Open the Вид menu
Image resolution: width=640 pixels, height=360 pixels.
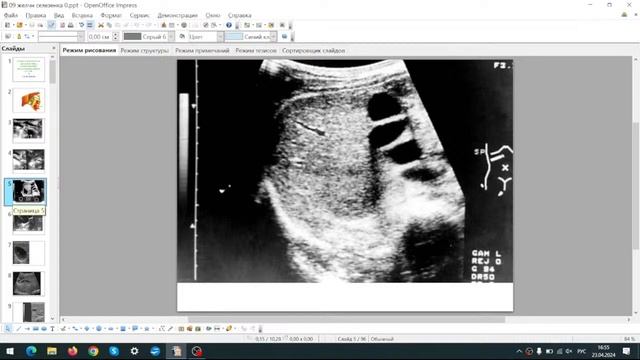[59, 15]
